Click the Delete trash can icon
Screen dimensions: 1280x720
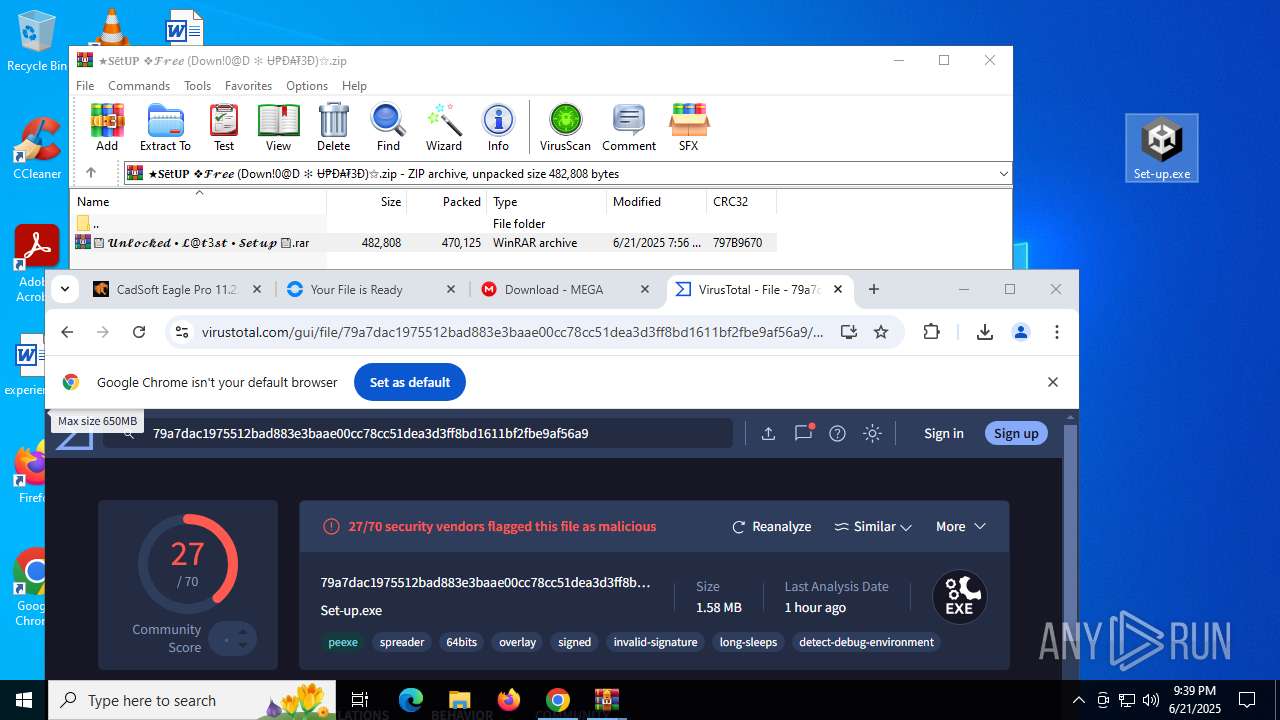point(333,127)
